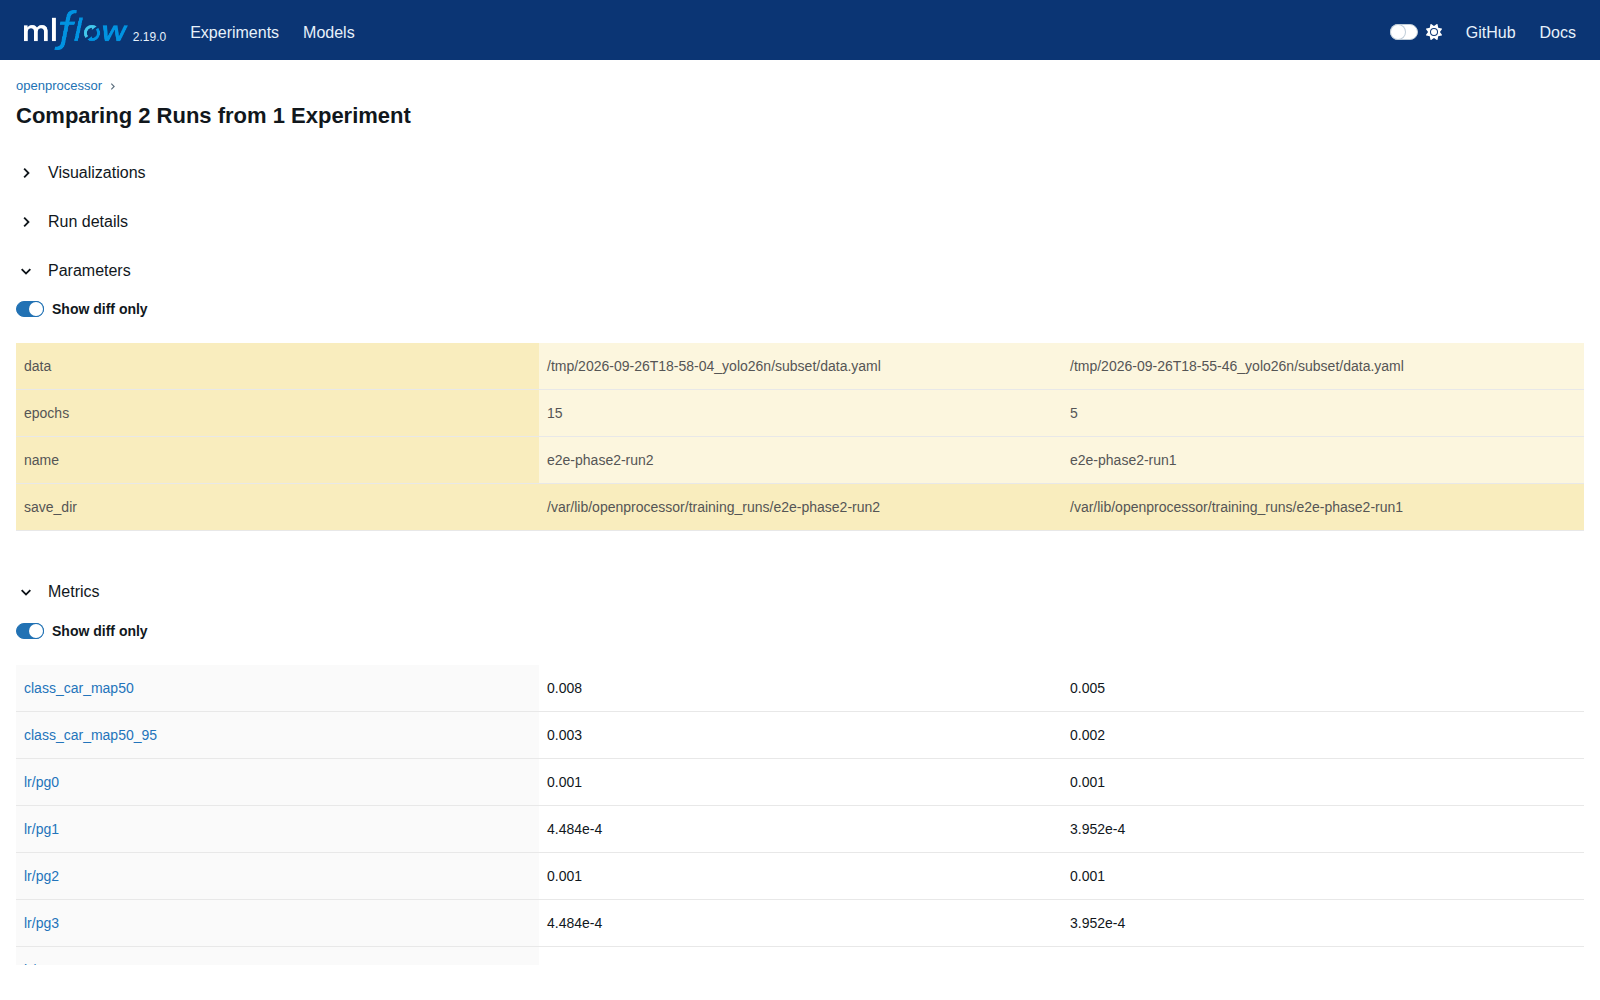Open the lr/pg3 metric link
Screen dimensions: 1600x1000
click(x=41, y=923)
